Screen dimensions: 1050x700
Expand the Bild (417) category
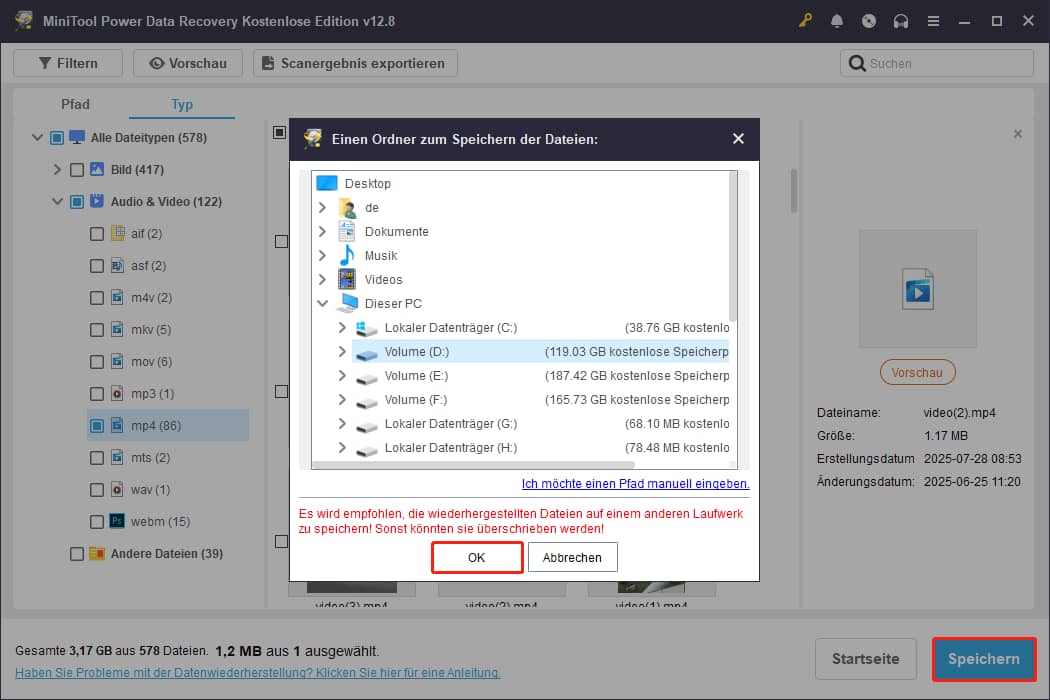pos(57,169)
